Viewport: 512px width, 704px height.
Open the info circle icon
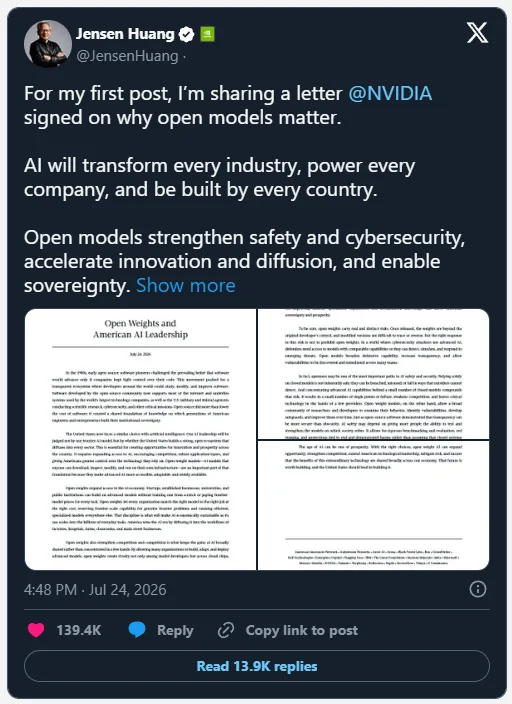coord(477,589)
